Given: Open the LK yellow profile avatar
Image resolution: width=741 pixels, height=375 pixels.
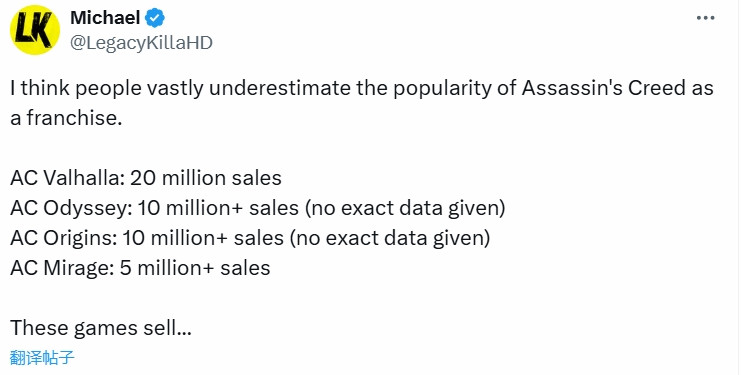Looking at the screenshot, I should click(35, 30).
